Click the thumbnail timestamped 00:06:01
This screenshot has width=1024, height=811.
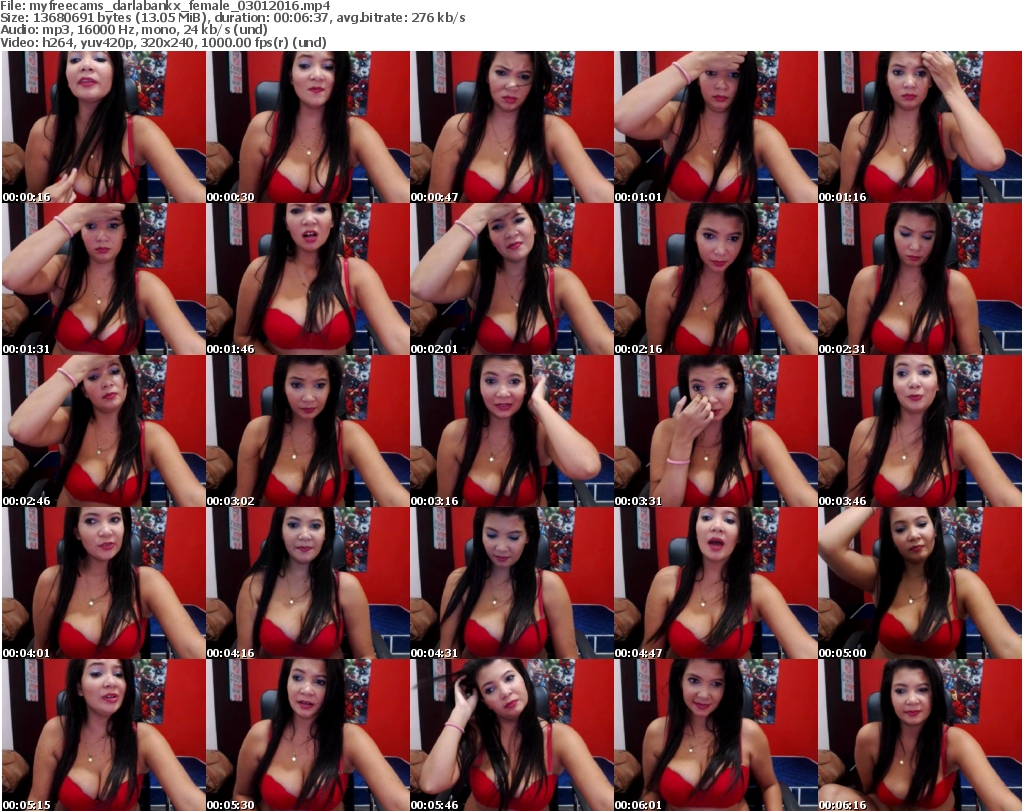716,735
